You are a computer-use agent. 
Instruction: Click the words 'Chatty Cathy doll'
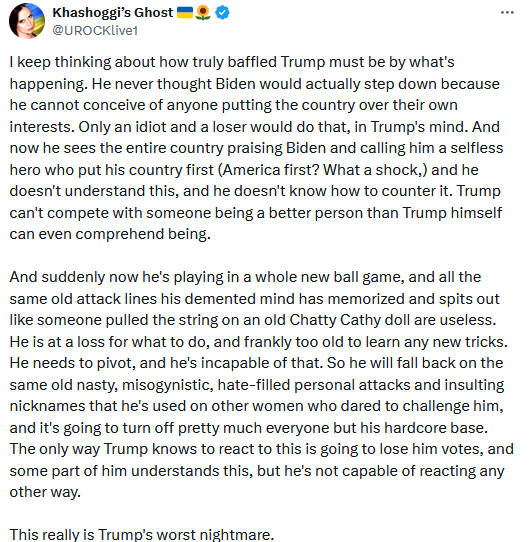click(x=350, y=320)
